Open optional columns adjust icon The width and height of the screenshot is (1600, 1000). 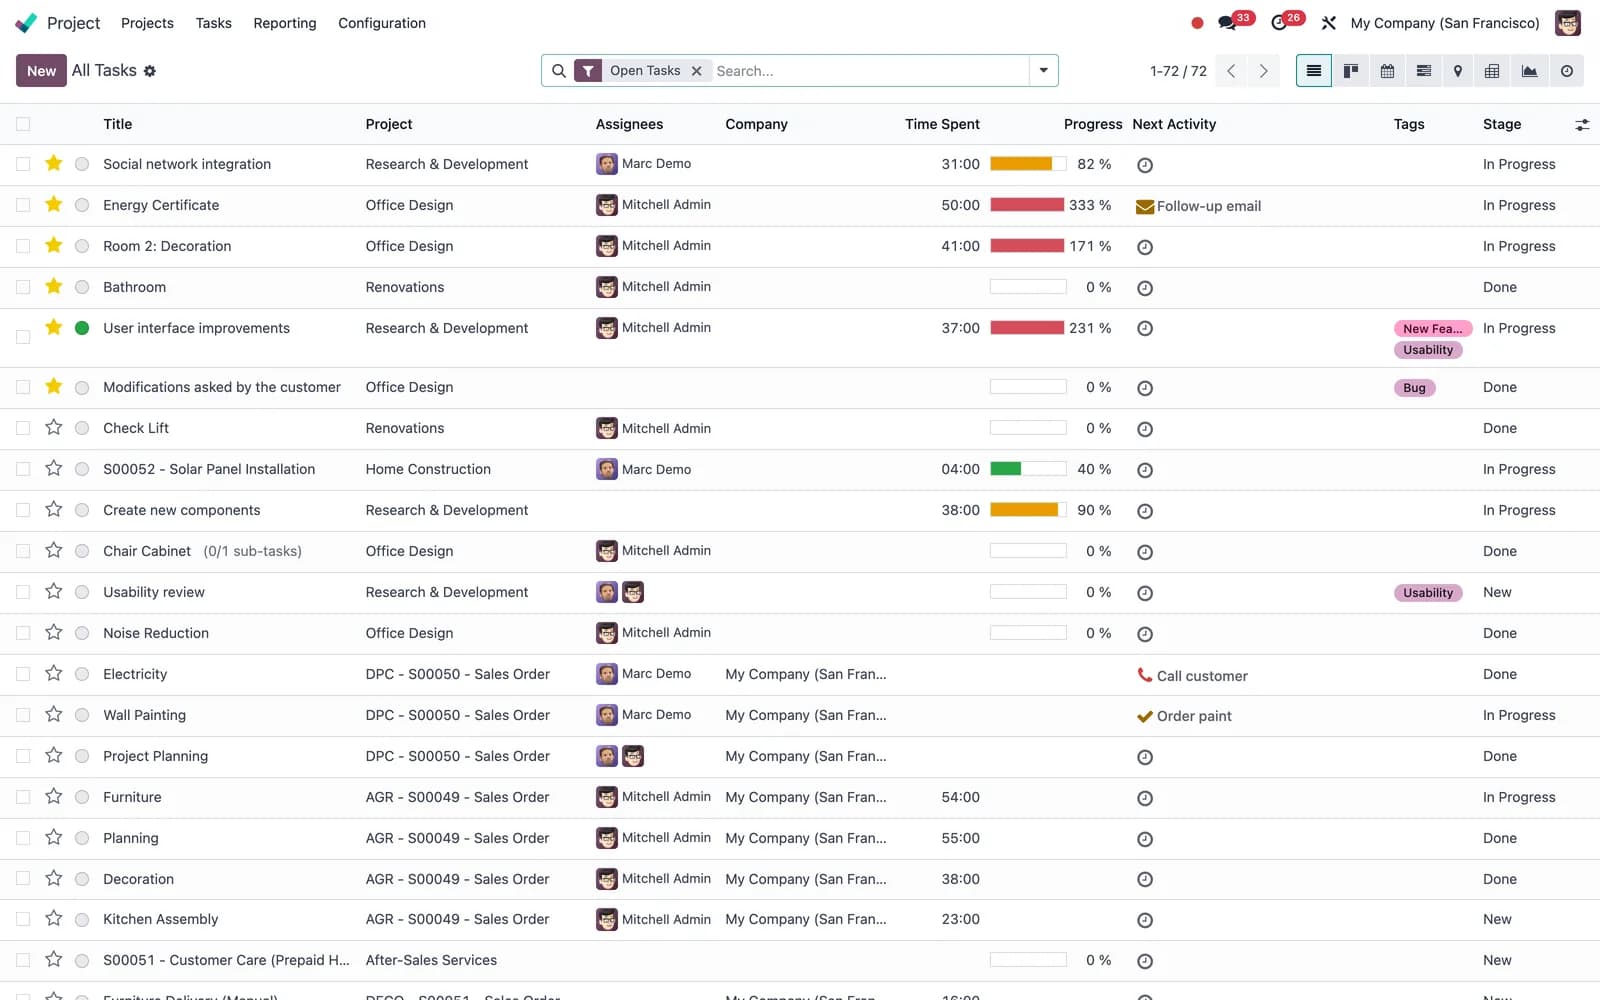tap(1582, 125)
